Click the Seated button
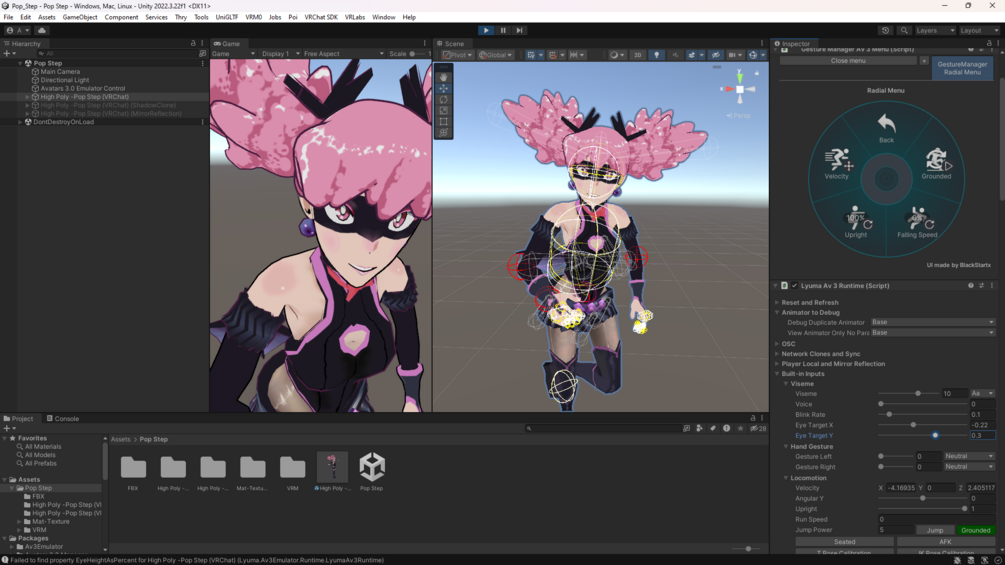Image resolution: width=1005 pixels, height=565 pixels. 844,542
